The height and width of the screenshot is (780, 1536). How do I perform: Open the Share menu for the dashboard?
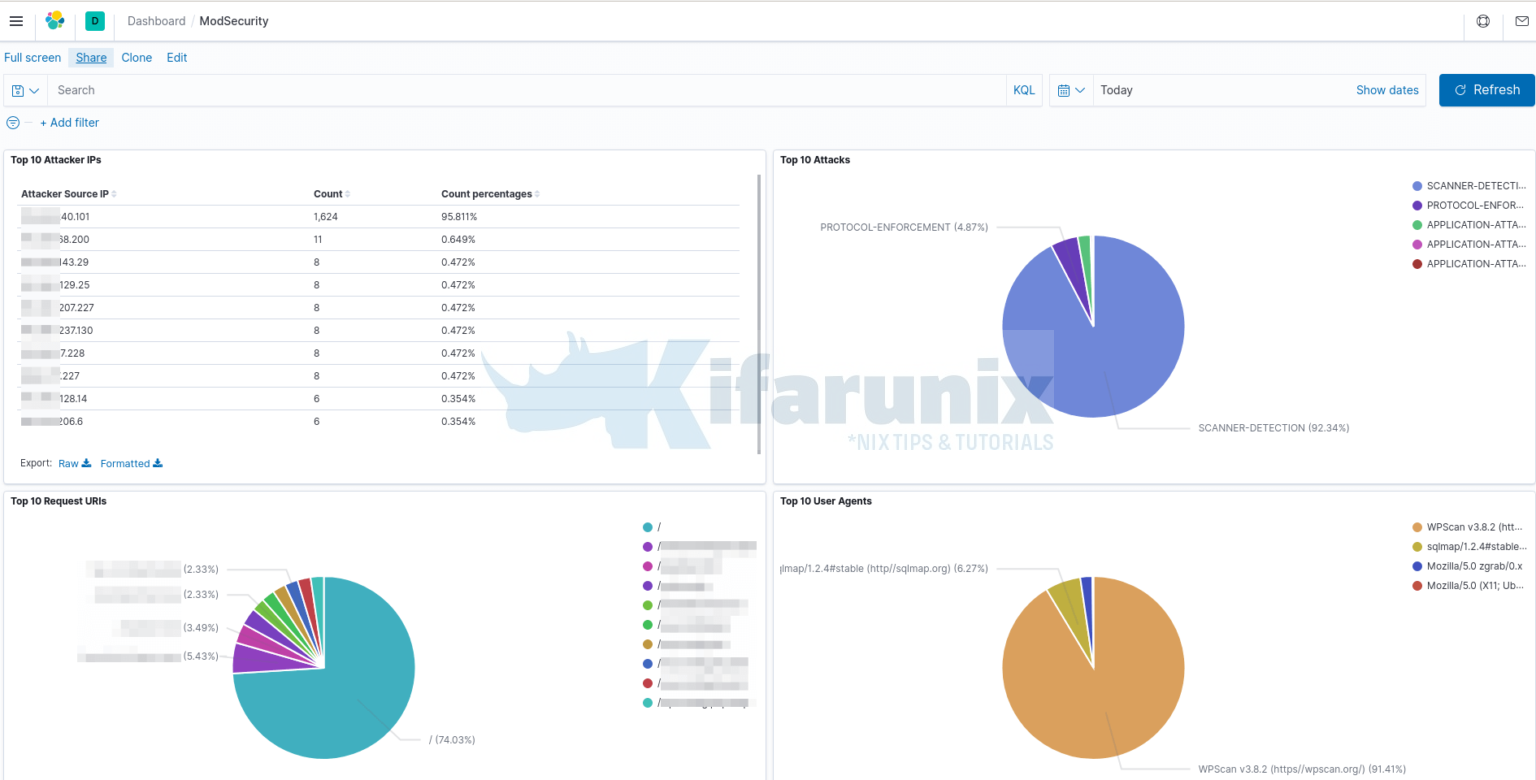click(91, 57)
